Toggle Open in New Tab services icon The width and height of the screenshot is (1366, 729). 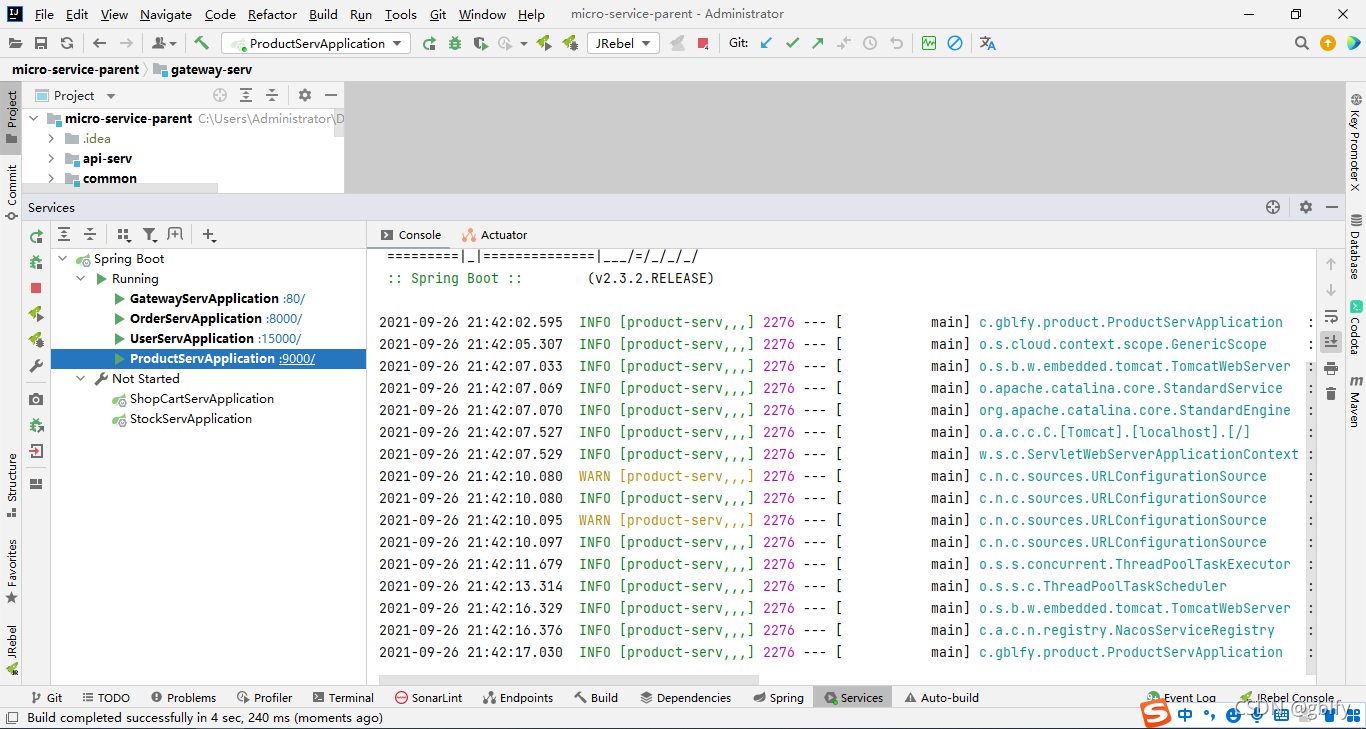point(176,235)
